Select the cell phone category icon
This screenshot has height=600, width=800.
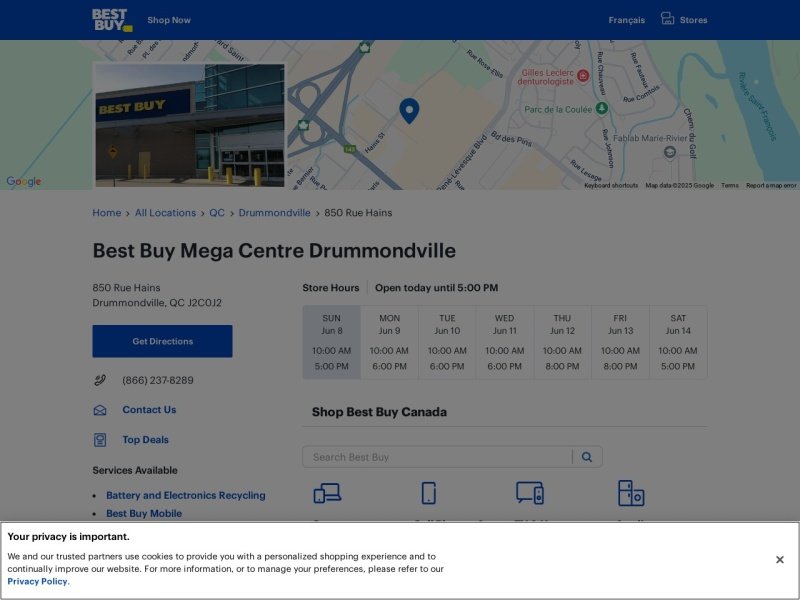point(429,493)
